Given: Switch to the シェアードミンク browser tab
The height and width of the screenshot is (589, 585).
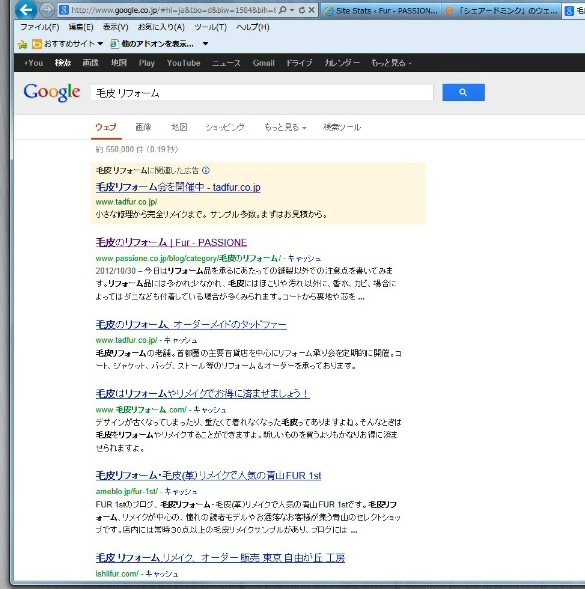Looking at the screenshot, I should click(502, 11).
